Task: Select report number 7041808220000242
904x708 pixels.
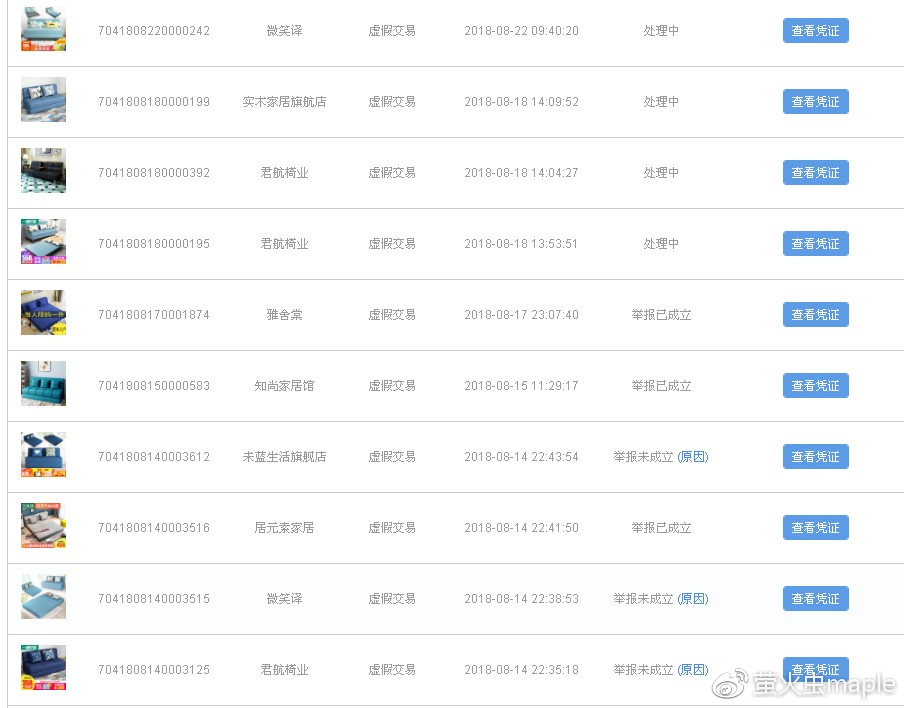Action: click(154, 31)
